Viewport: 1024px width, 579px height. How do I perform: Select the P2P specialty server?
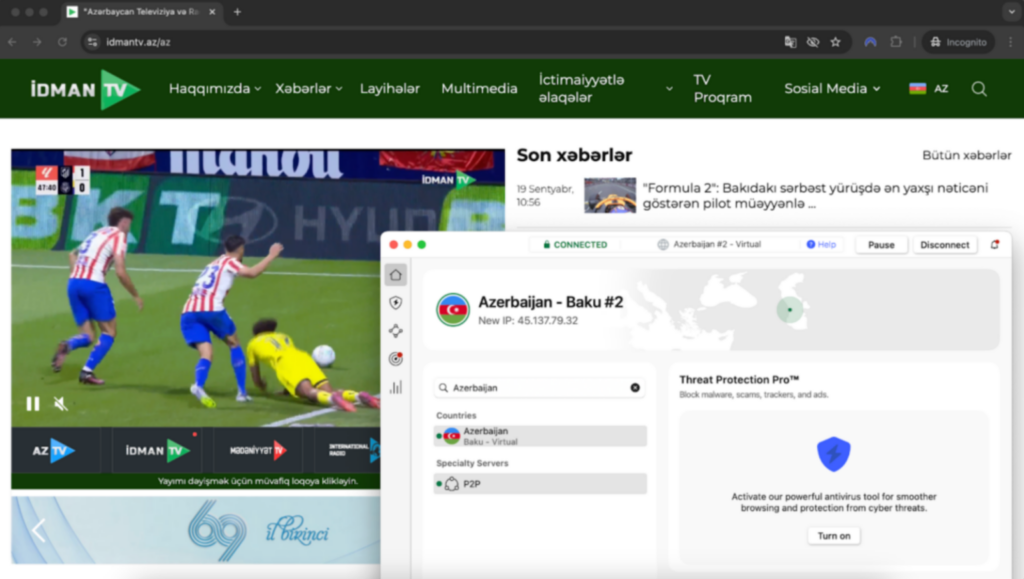[x=540, y=484]
